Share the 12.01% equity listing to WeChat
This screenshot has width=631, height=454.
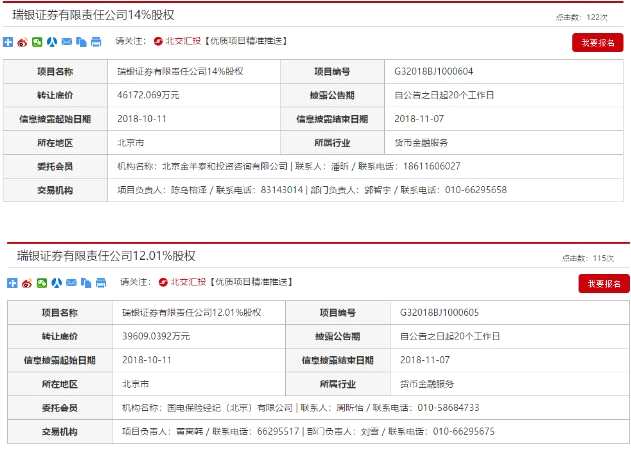point(42,283)
